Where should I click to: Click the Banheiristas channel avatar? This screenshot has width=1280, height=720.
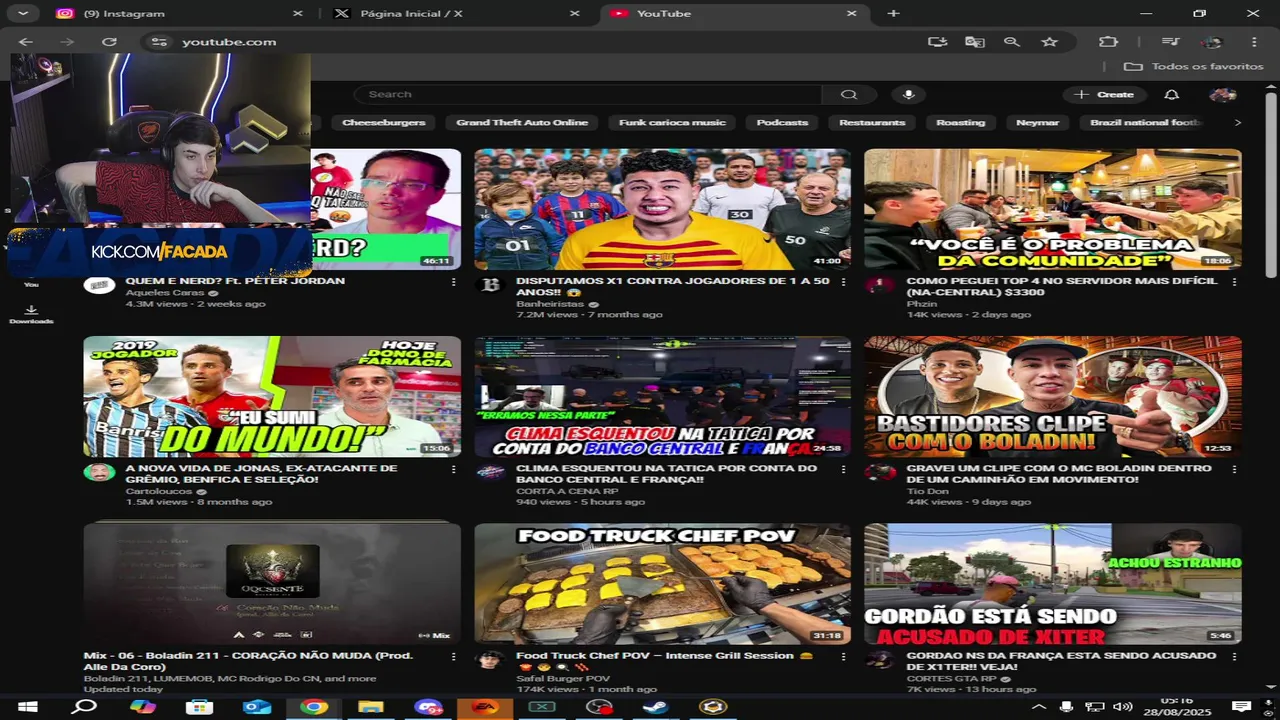pos(490,285)
